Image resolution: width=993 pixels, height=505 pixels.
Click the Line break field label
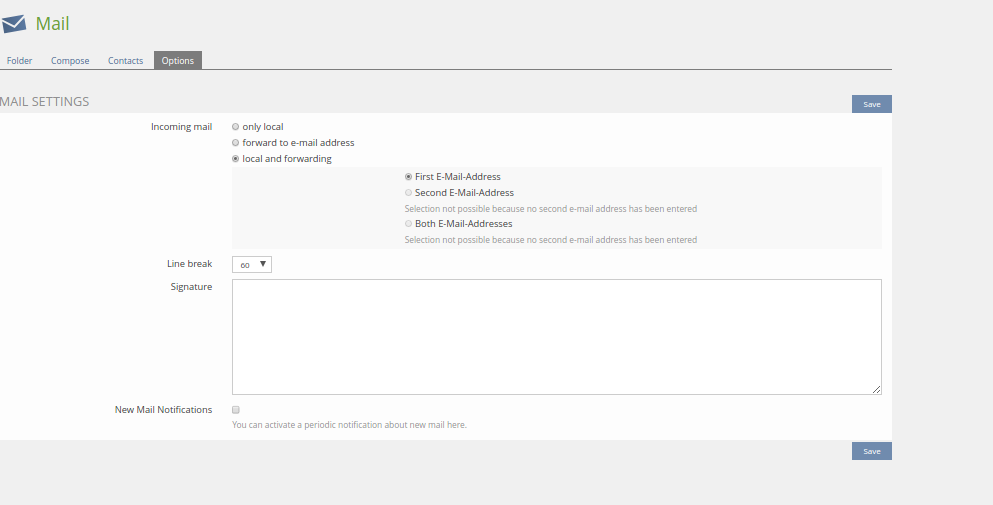tap(189, 264)
